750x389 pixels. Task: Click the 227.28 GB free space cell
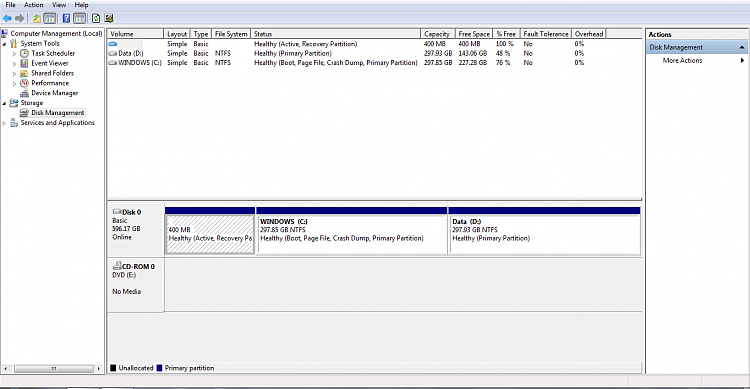pos(473,63)
